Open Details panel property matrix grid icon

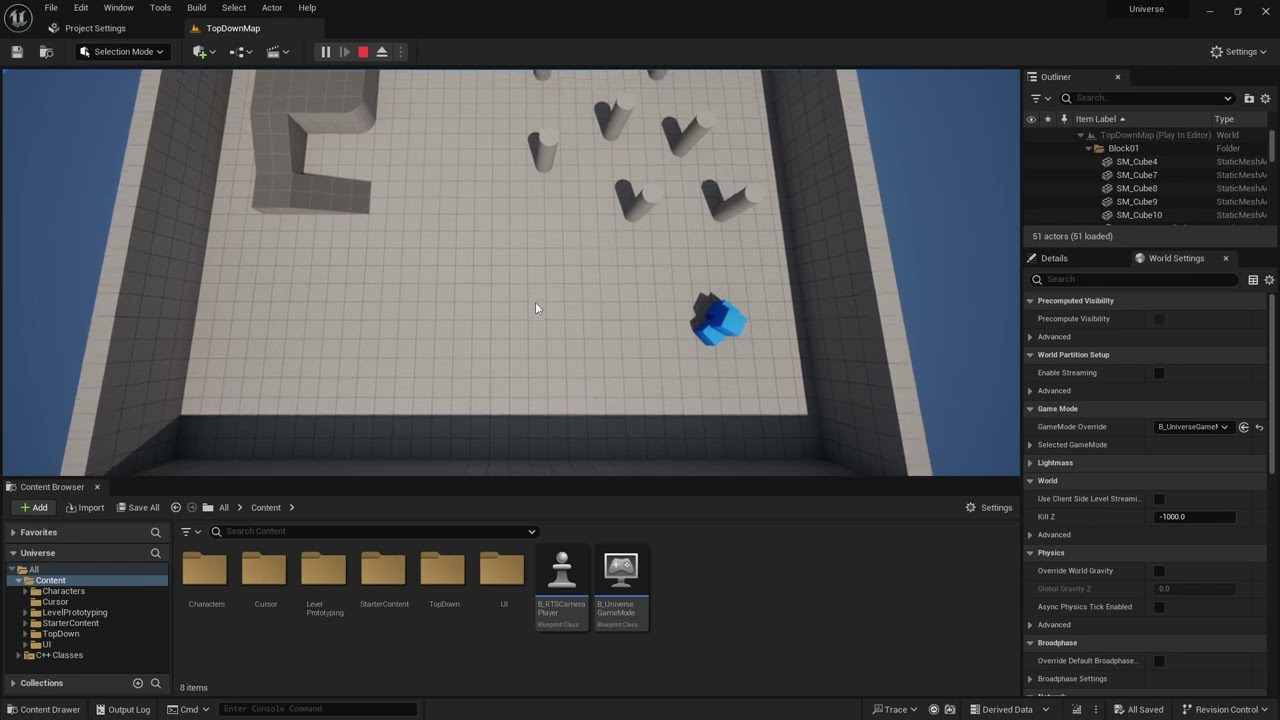(x=1253, y=280)
